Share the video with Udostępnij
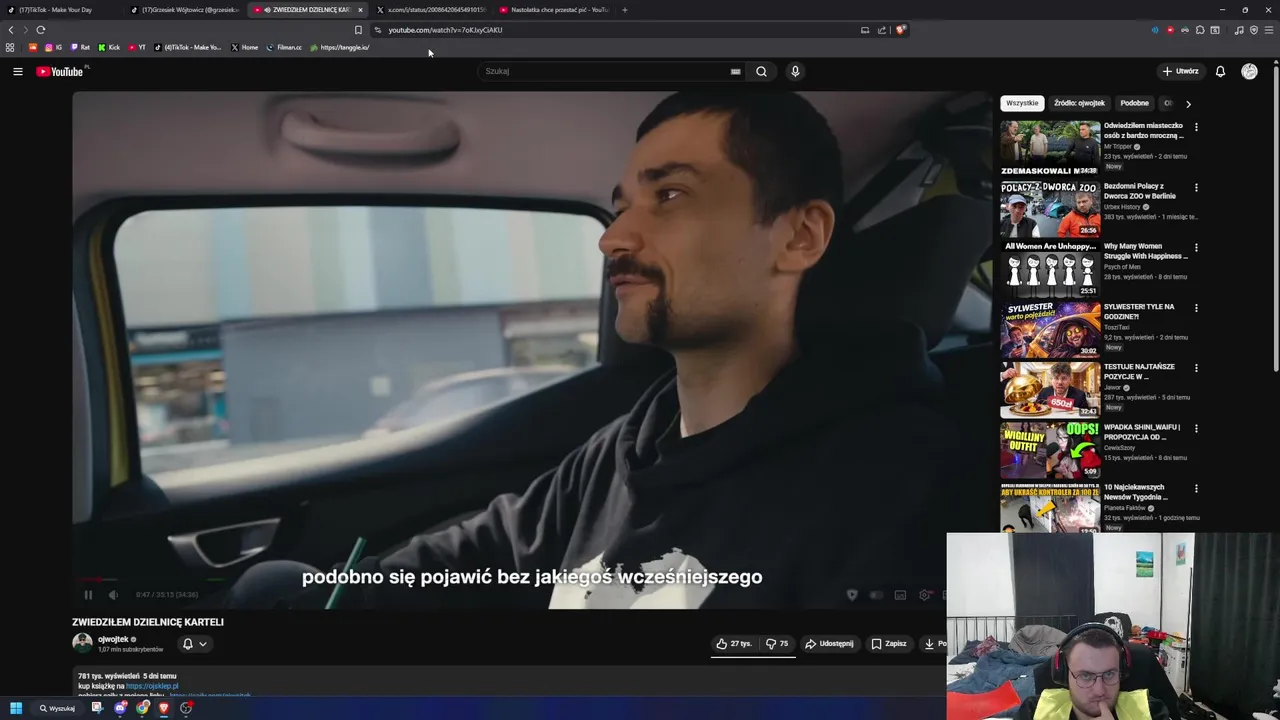This screenshot has height=720, width=1280. tap(830, 644)
